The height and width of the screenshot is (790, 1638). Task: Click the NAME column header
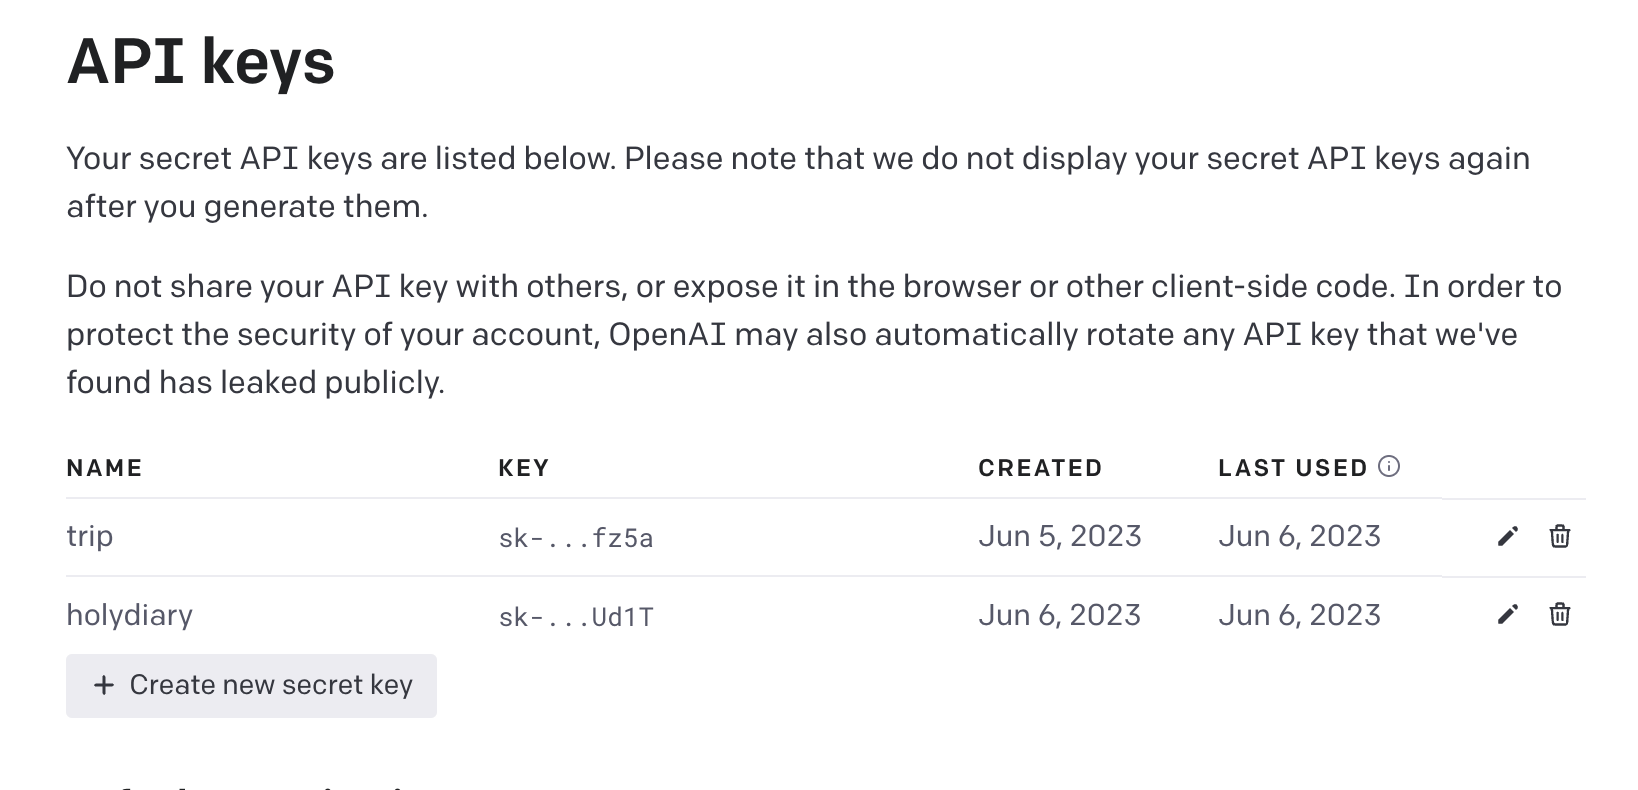(104, 468)
